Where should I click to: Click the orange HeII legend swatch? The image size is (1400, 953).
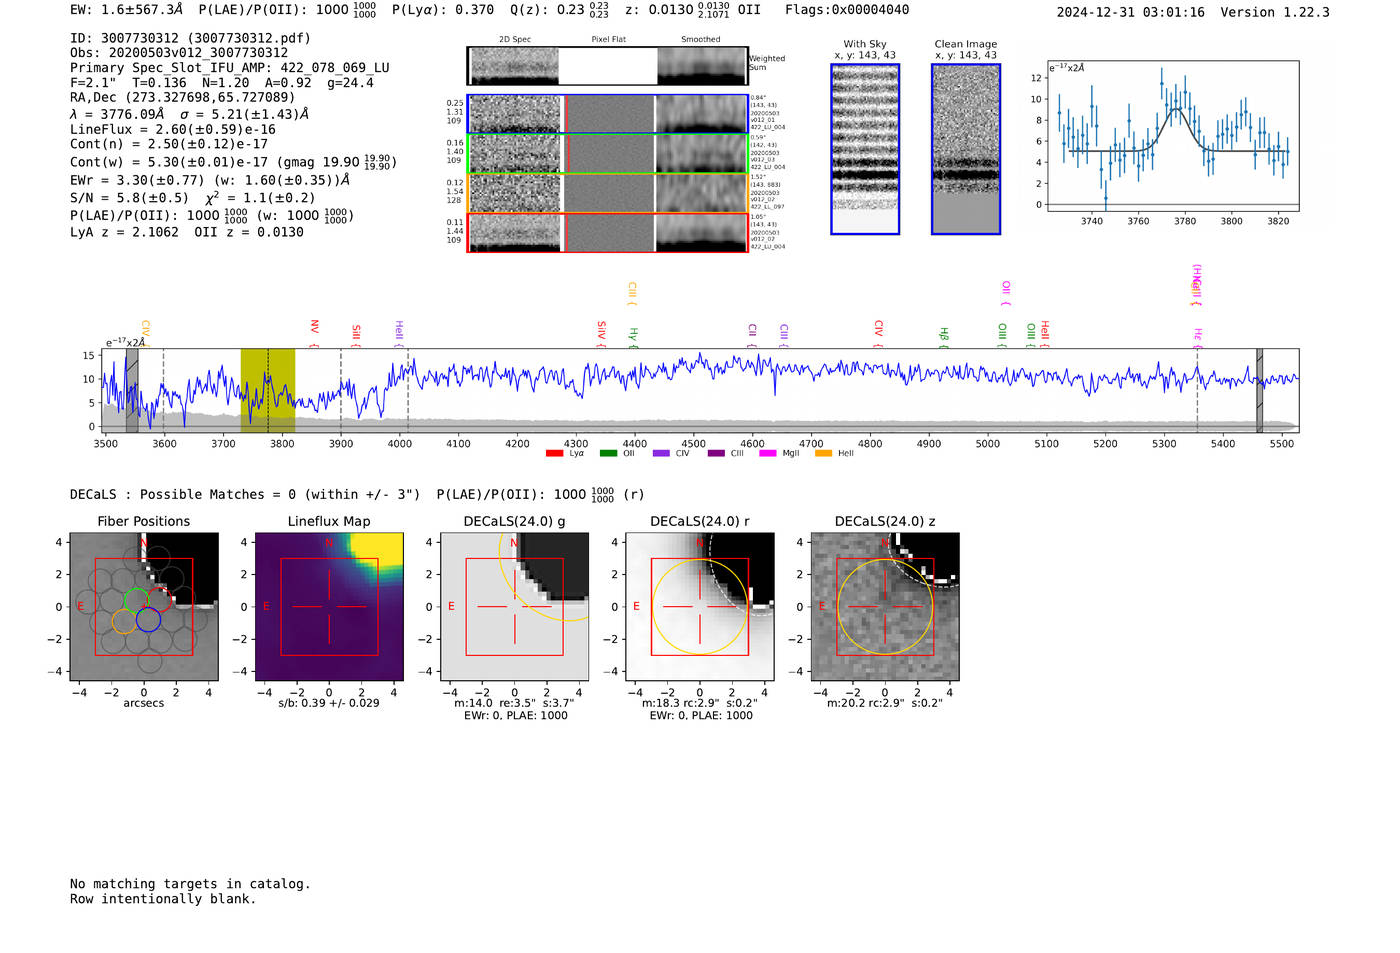click(824, 454)
